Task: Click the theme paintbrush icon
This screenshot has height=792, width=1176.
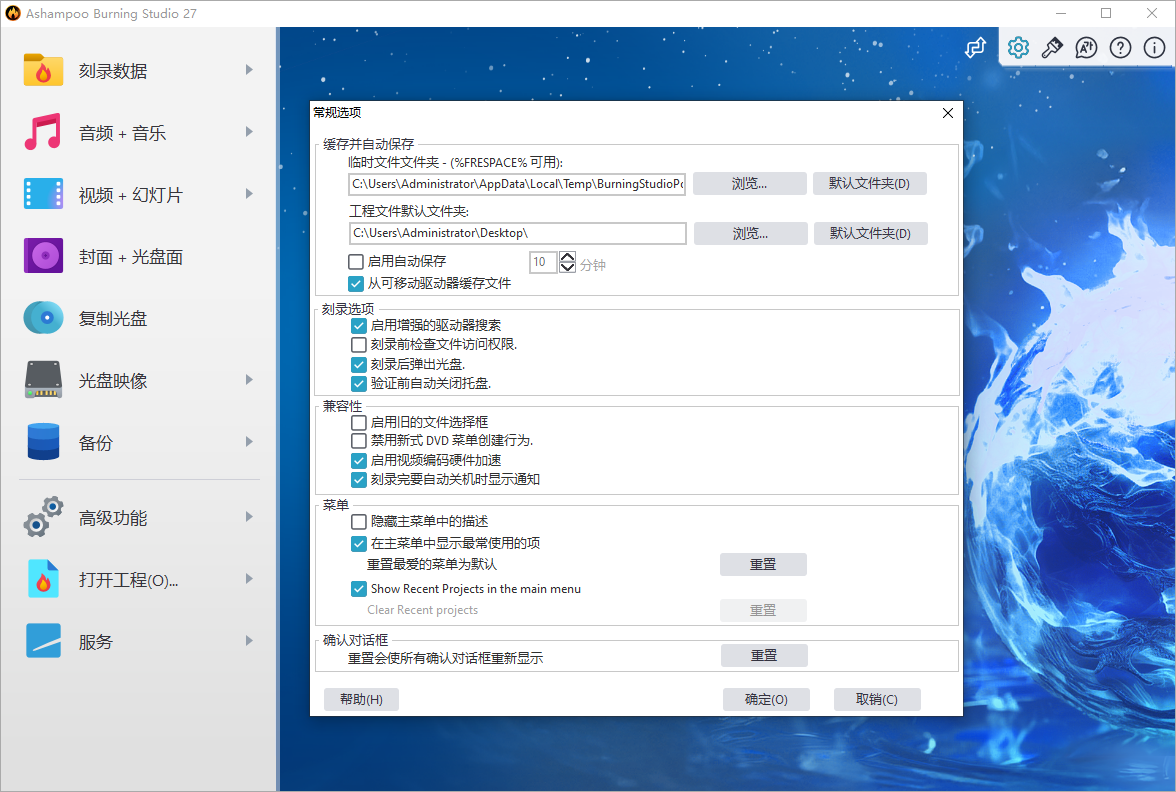Action: click(x=1052, y=47)
